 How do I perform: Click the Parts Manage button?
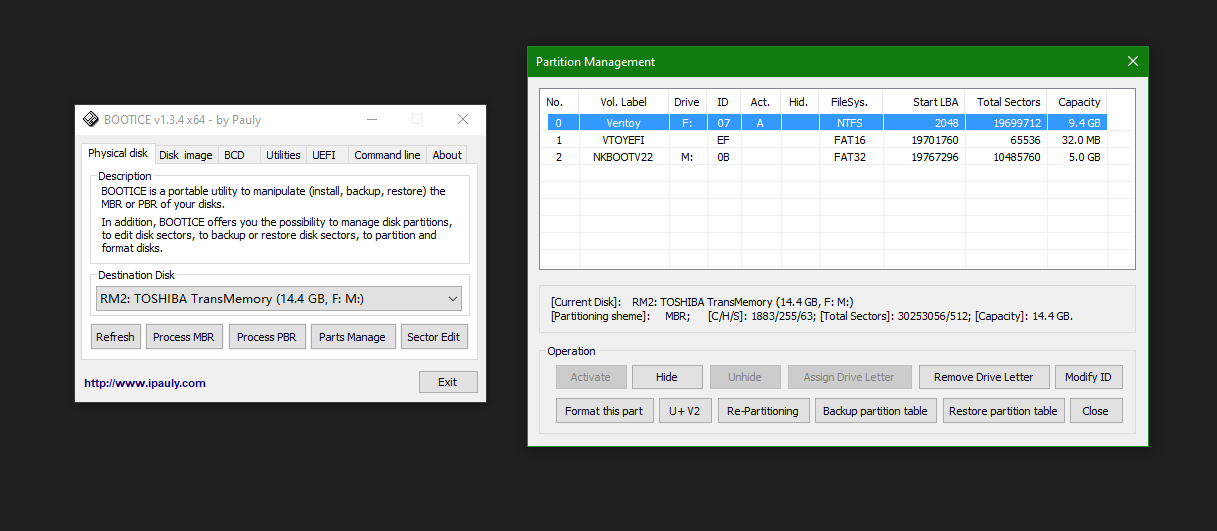point(352,337)
